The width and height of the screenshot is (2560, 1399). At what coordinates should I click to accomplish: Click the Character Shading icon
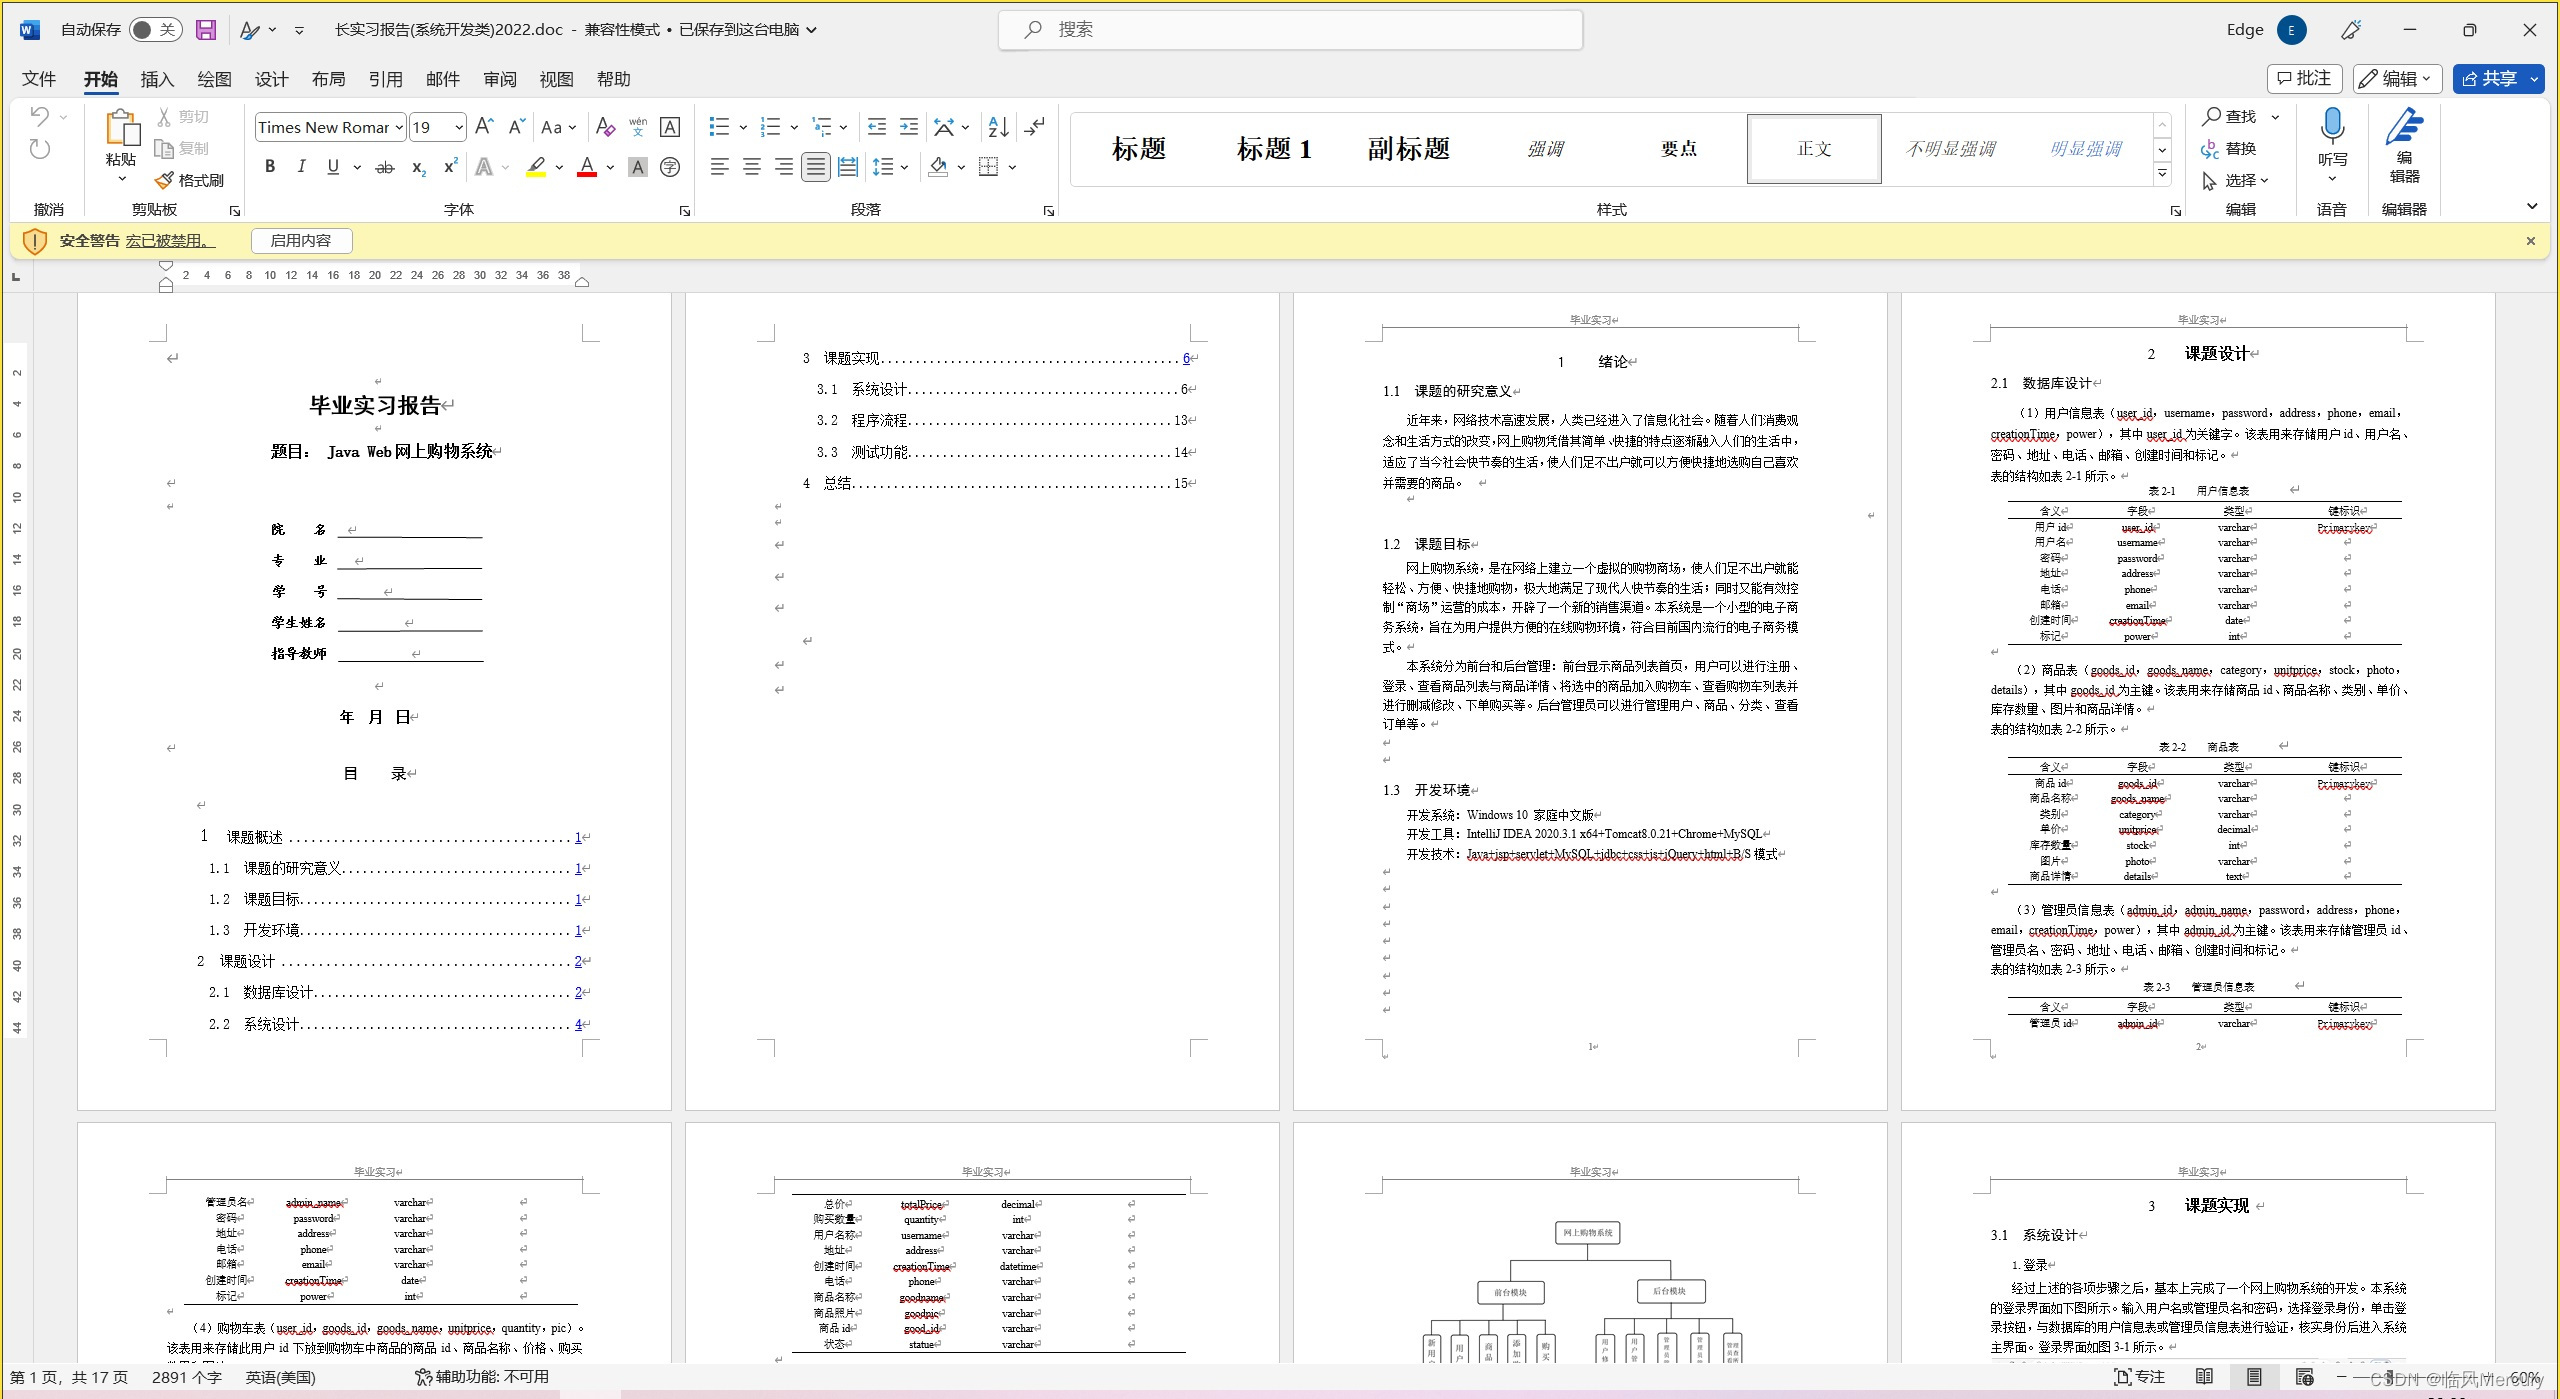637,167
